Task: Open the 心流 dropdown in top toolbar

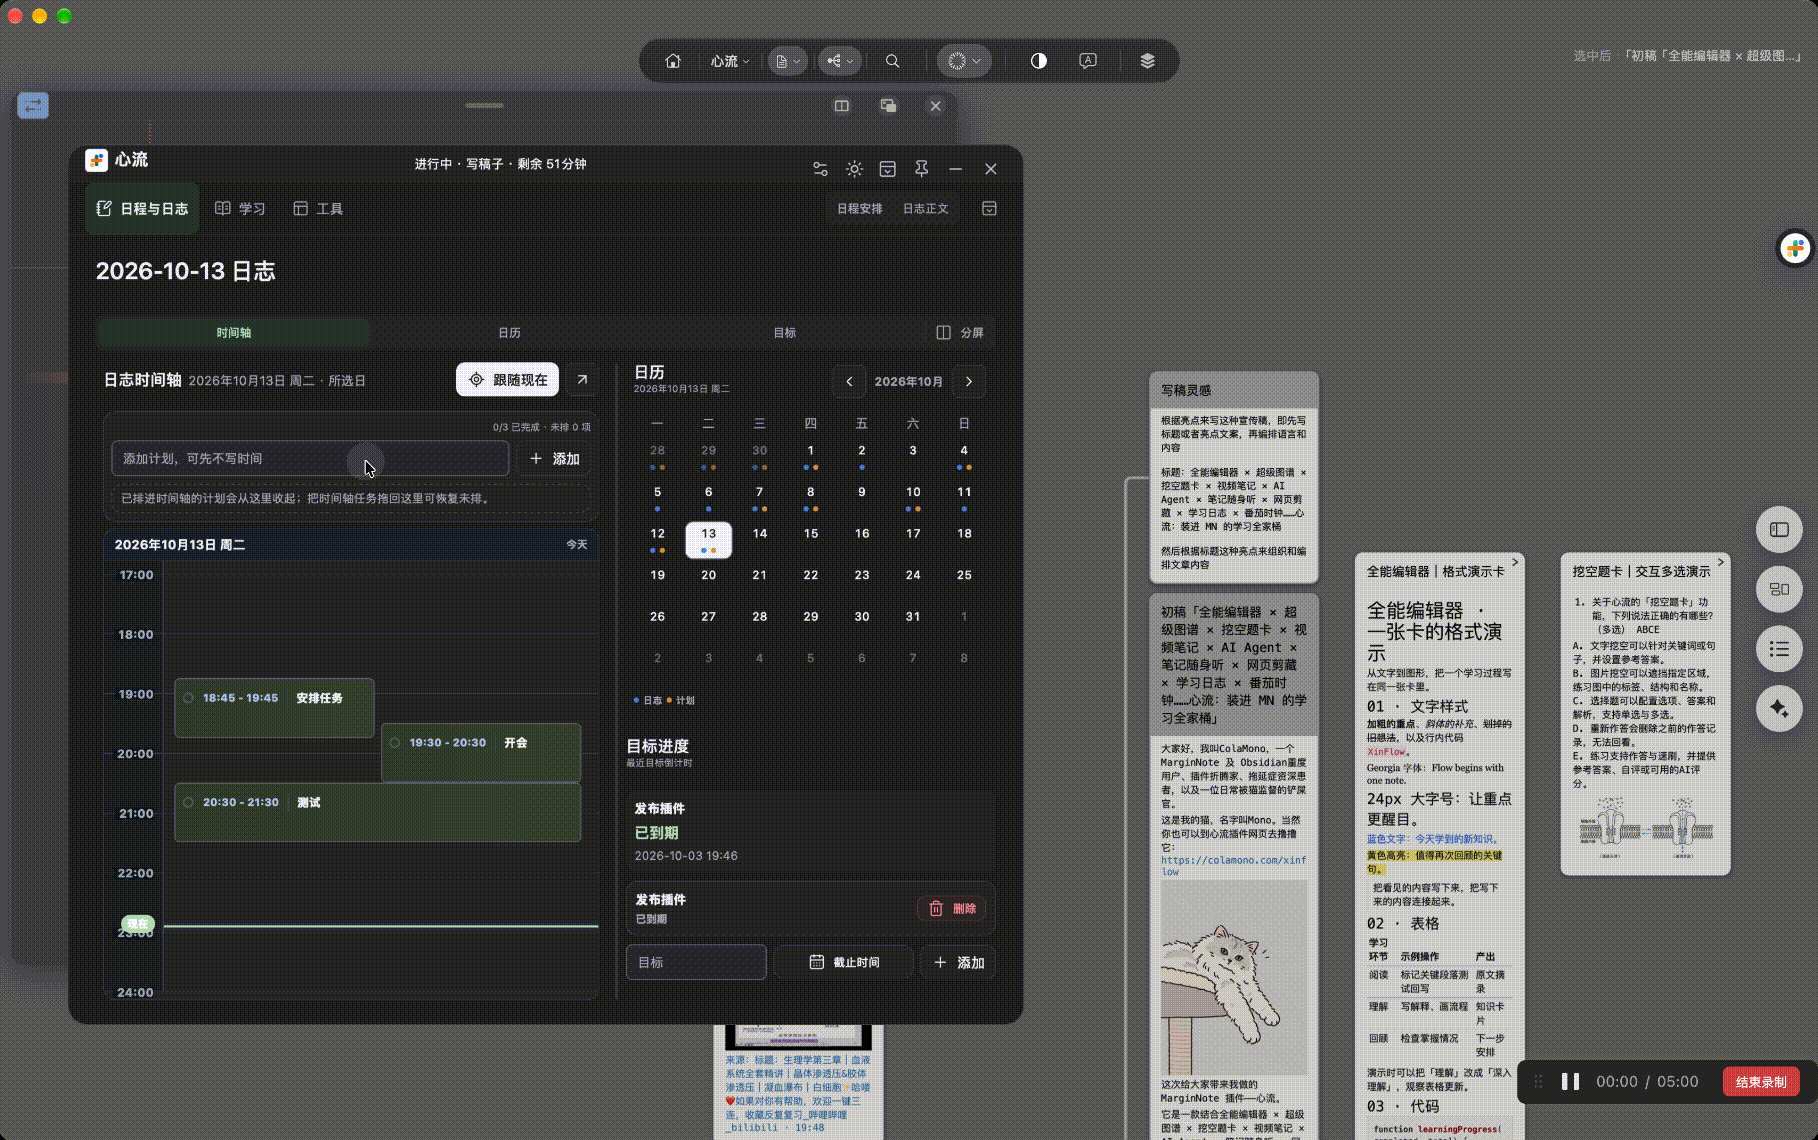Action: coord(730,61)
